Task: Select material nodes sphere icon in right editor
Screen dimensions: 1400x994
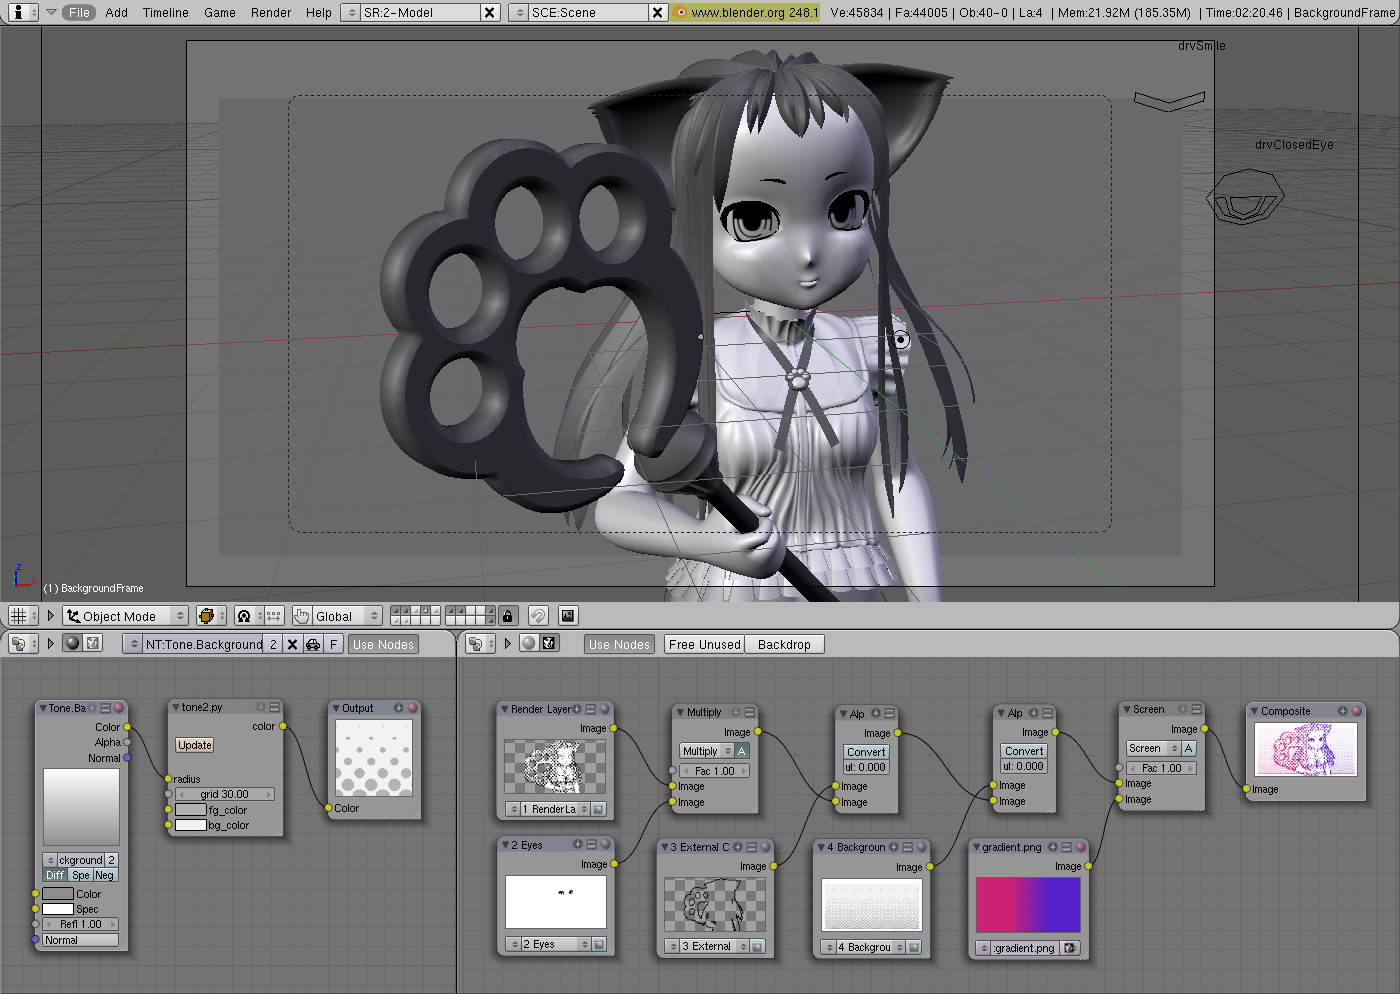Action: (x=528, y=644)
